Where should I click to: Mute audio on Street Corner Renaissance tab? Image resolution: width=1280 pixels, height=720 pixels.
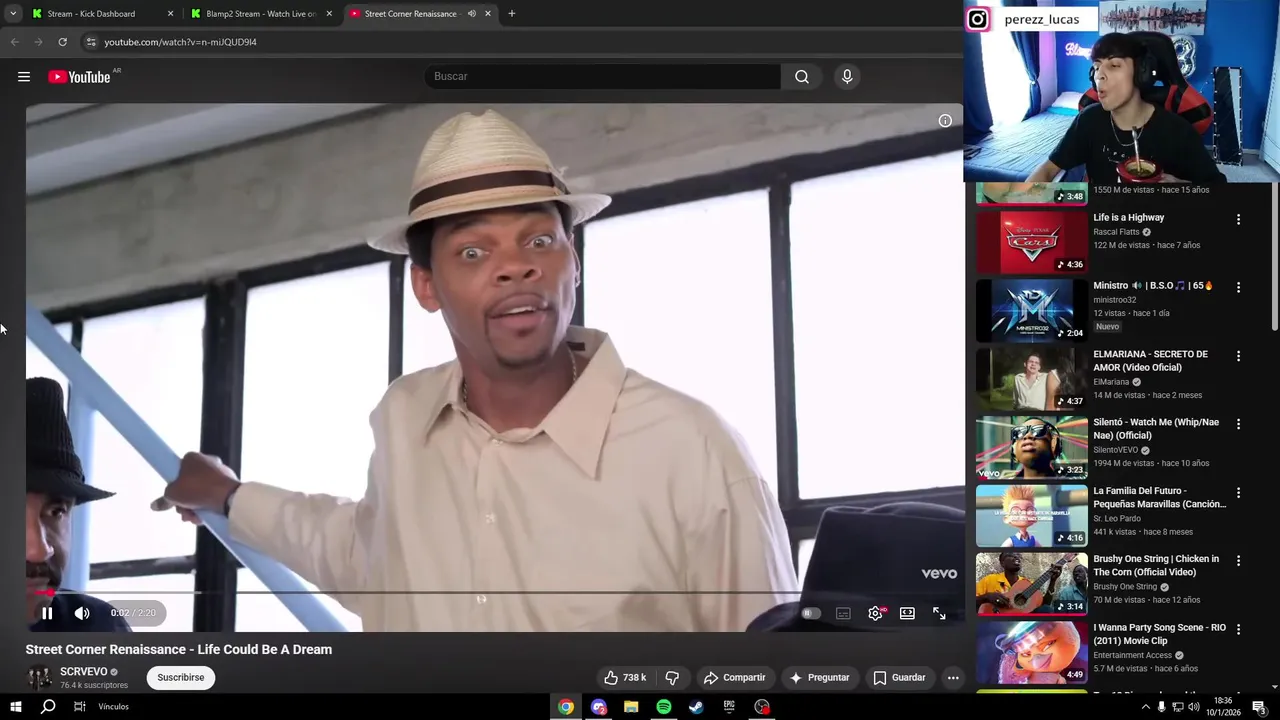[x=471, y=14]
